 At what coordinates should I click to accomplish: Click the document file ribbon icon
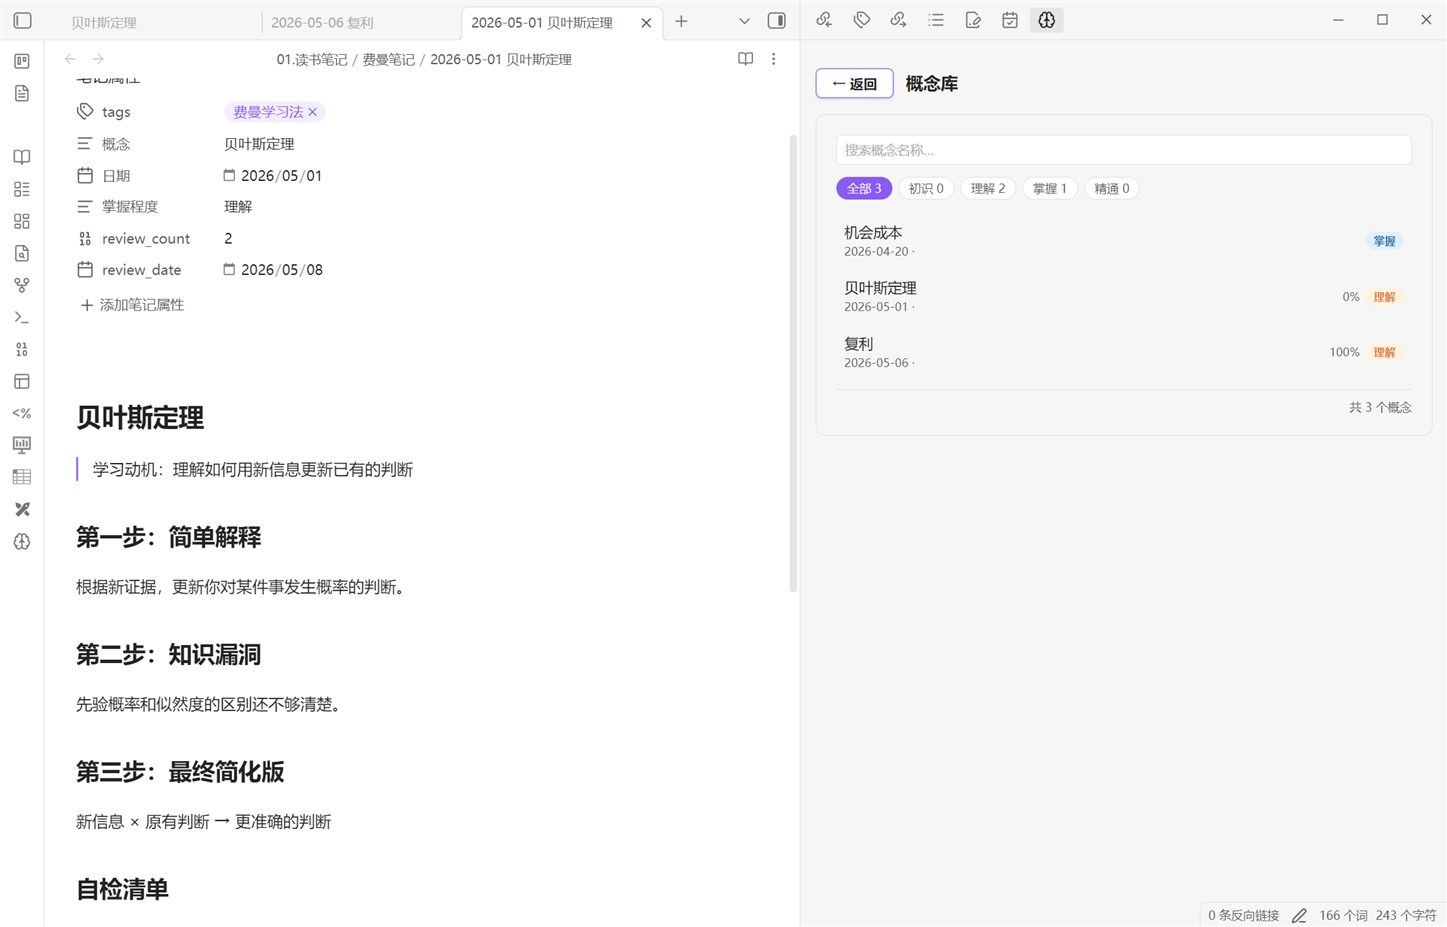(x=22, y=93)
